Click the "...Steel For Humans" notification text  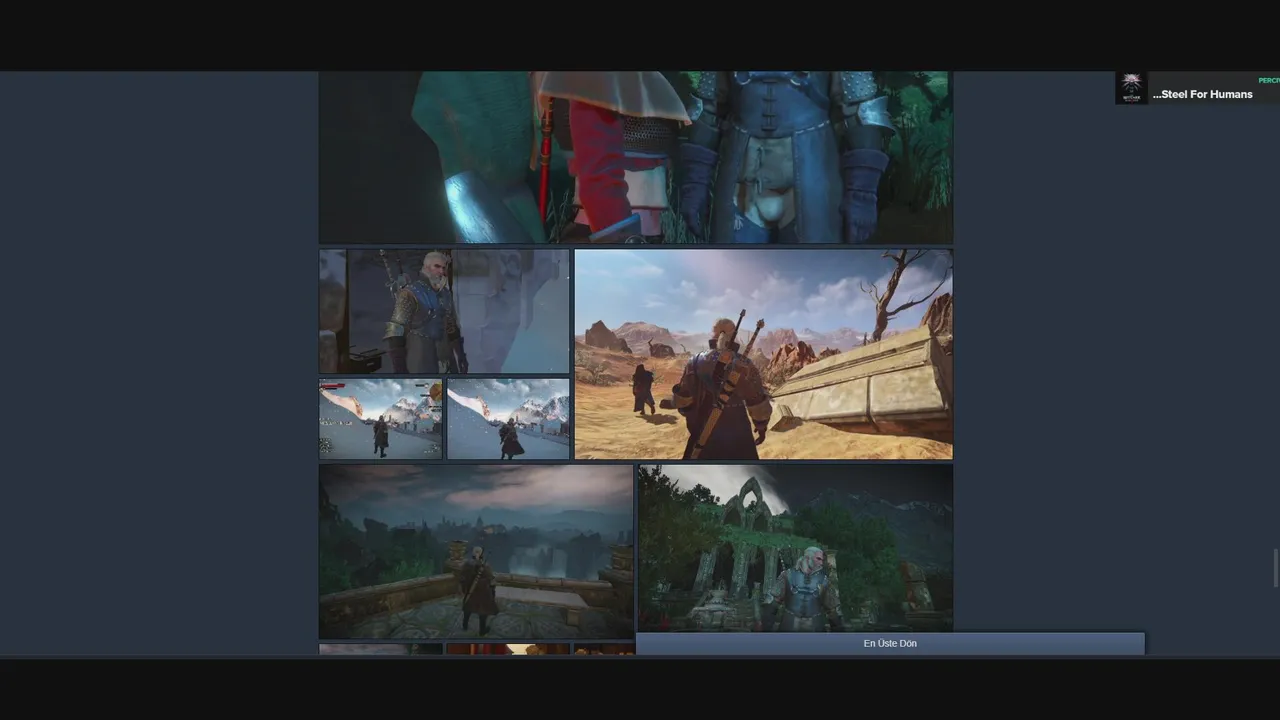[1202, 94]
